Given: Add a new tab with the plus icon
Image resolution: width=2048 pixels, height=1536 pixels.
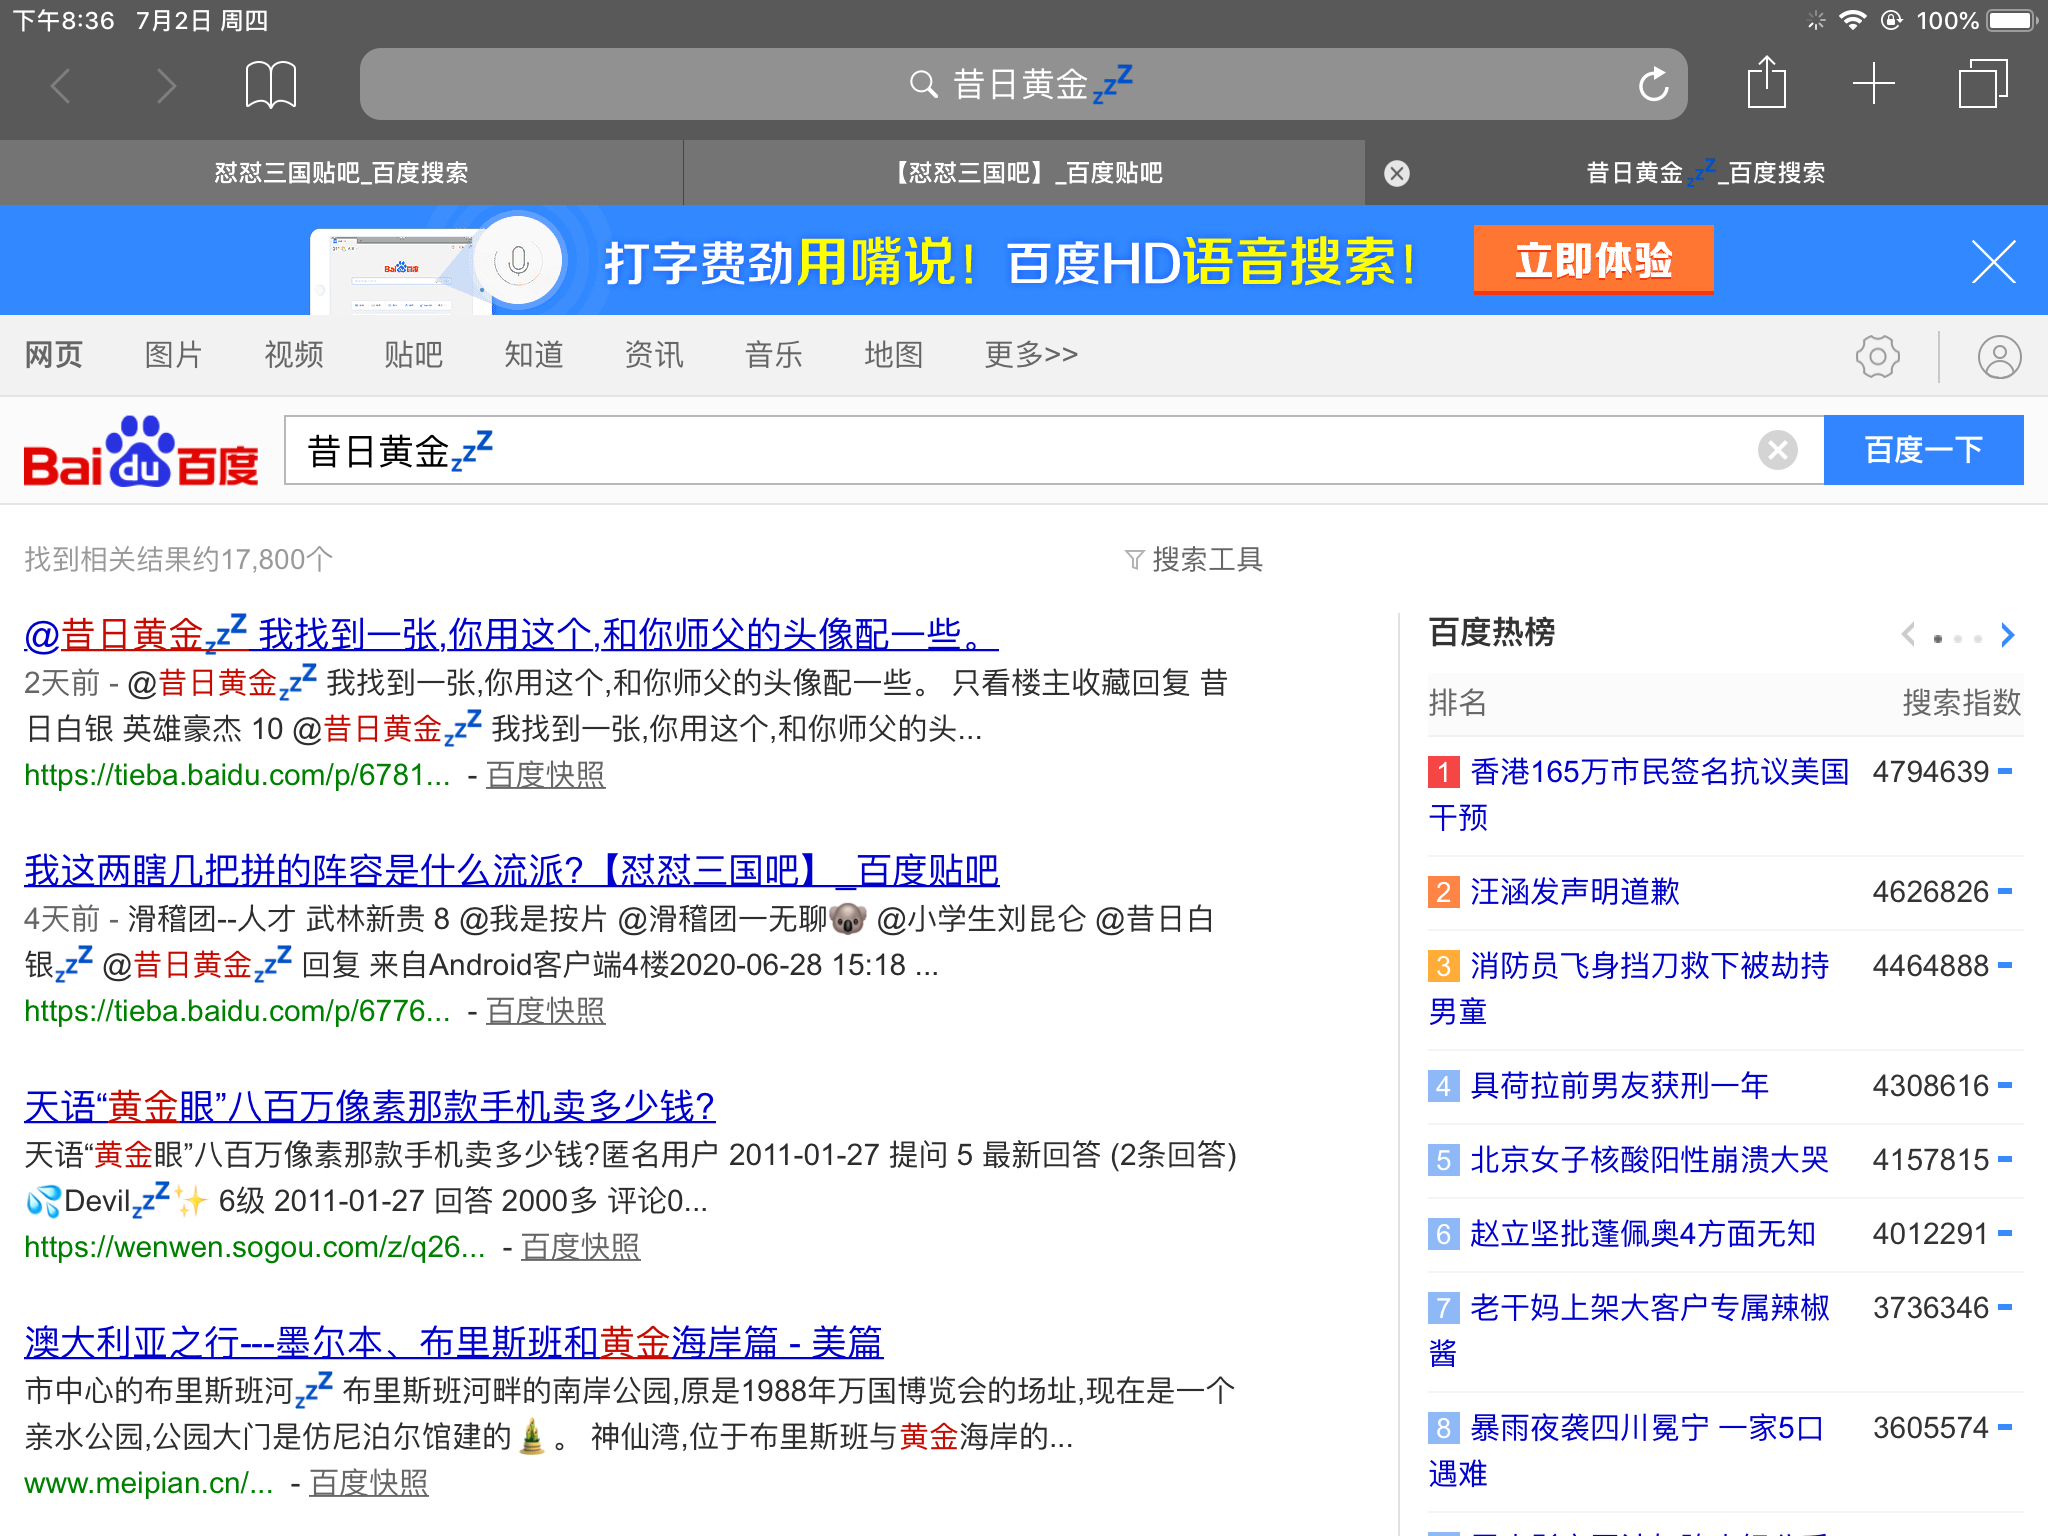Looking at the screenshot, I should point(1874,84).
